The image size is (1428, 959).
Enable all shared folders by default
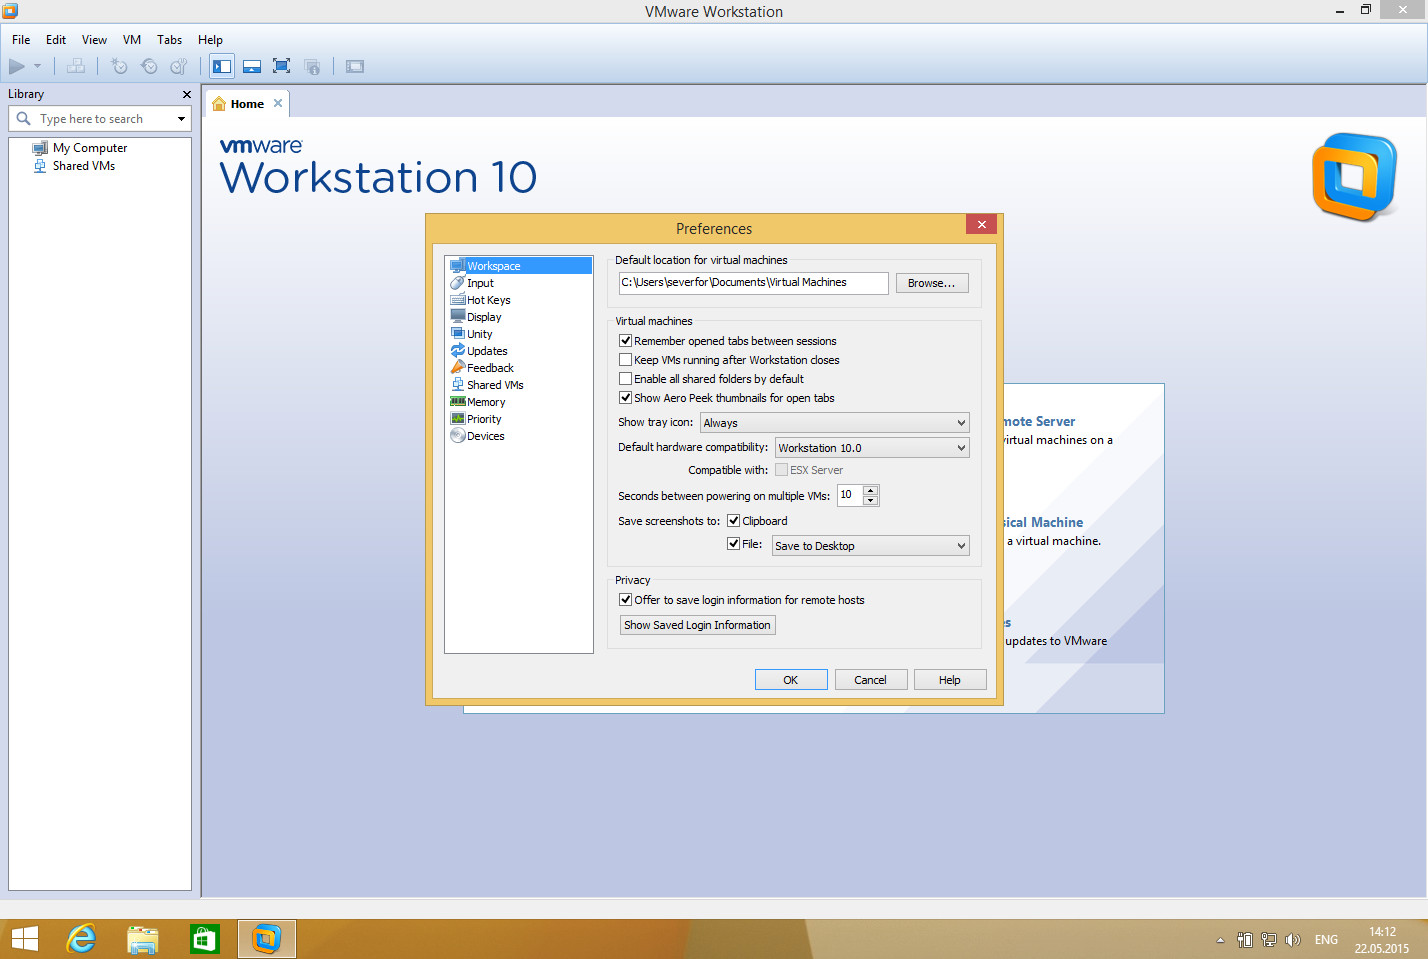626,379
